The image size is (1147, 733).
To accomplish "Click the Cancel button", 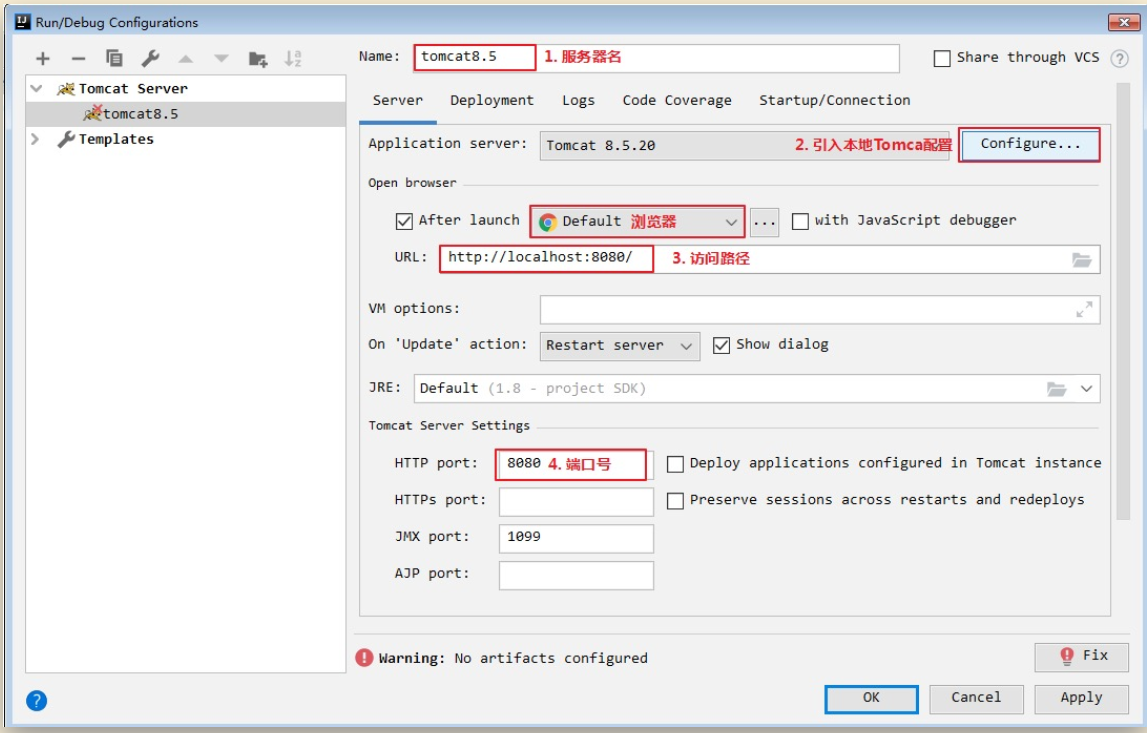I will 976,698.
